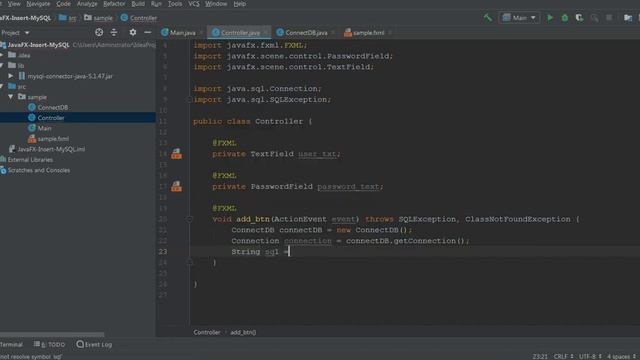Collapse the src folder node

(x=2, y=86)
